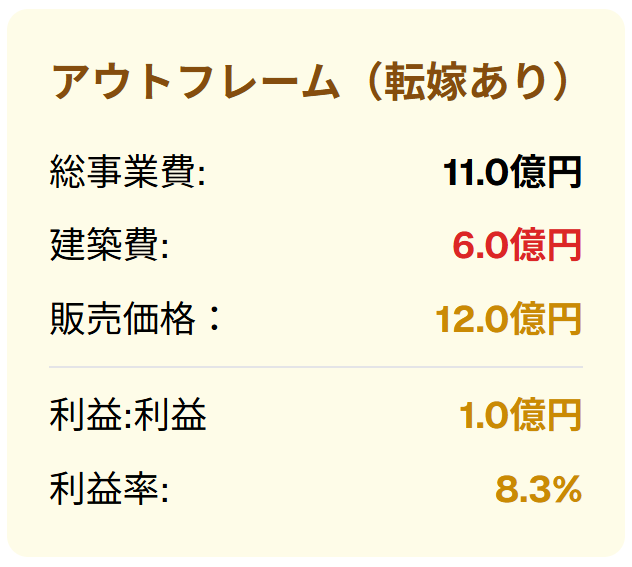Click the 億円 unit beside red 6.0
Screen dimensions: 632x567
[x=546, y=245]
